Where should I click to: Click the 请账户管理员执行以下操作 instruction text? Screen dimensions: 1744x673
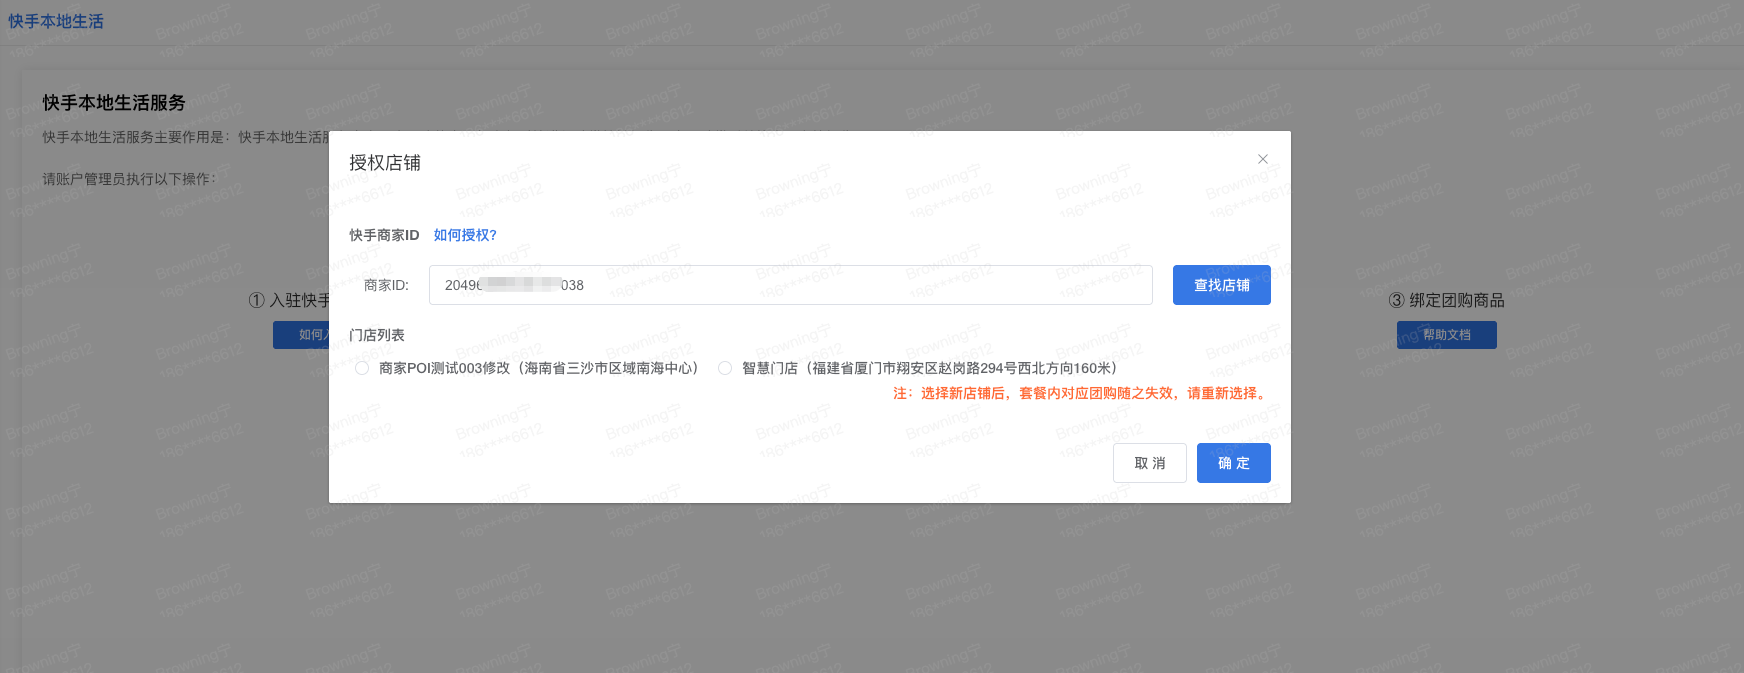pyautogui.click(x=129, y=179)
